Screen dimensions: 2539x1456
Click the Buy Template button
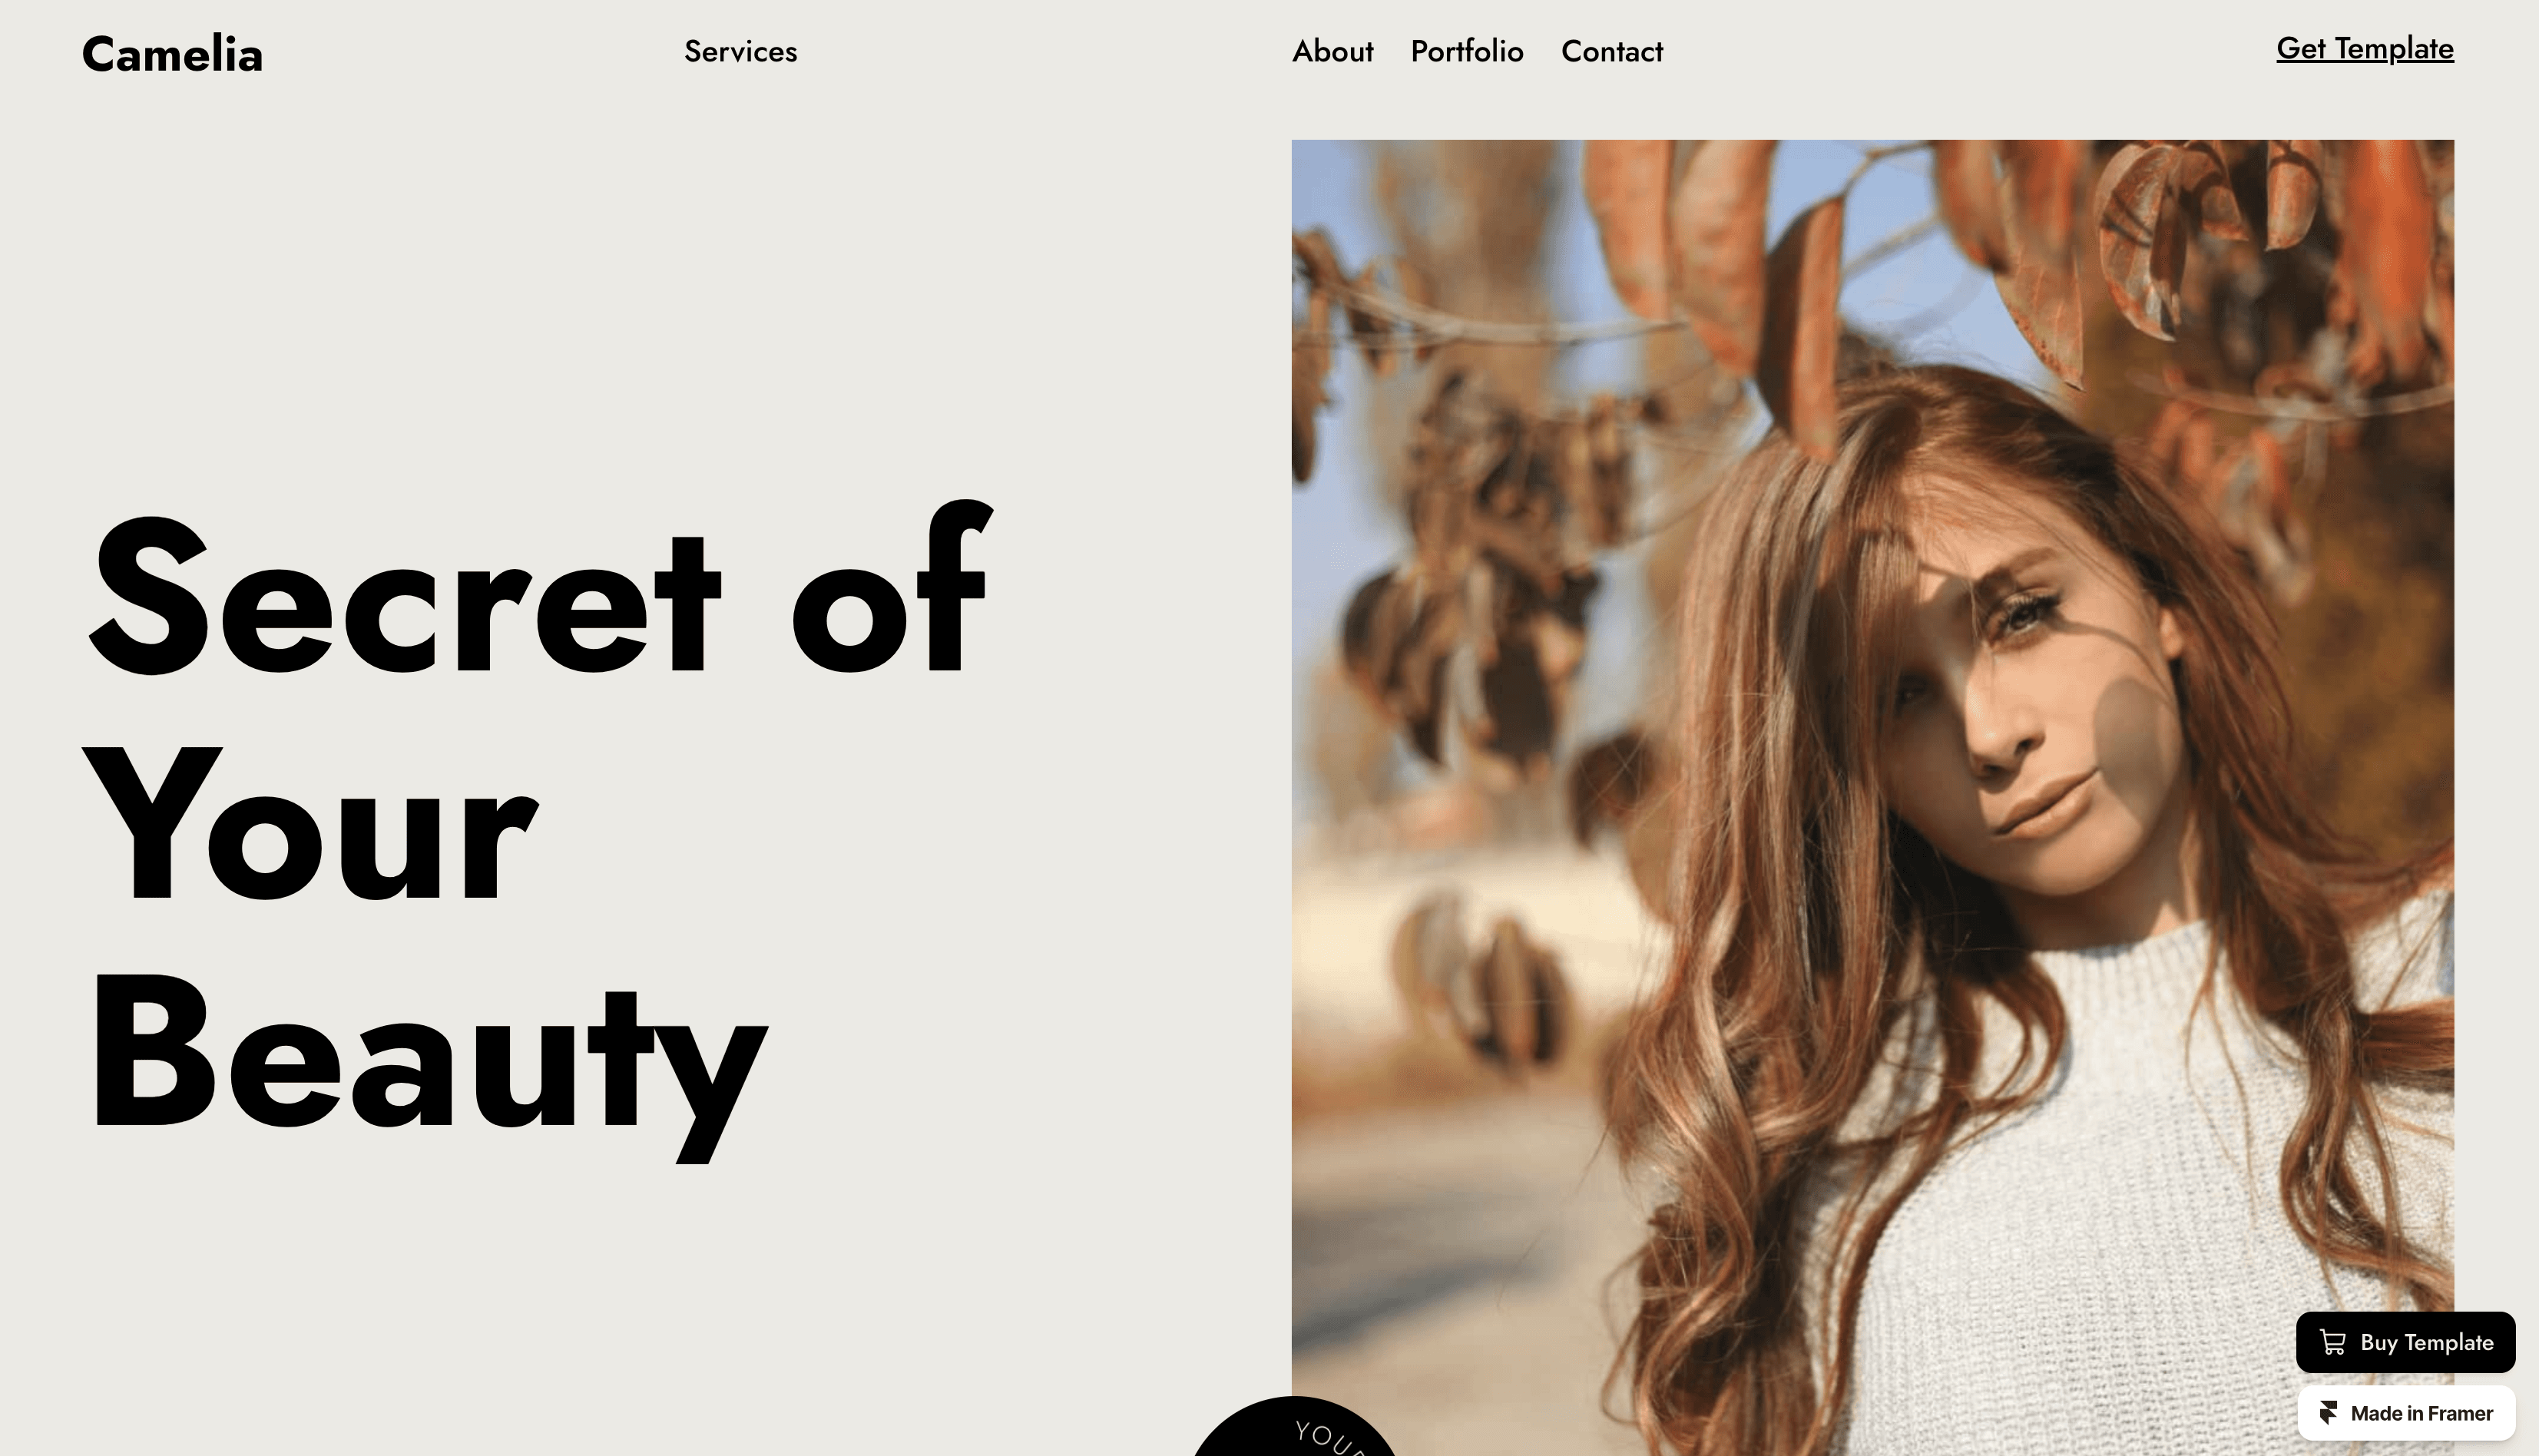point(2405,1342)
